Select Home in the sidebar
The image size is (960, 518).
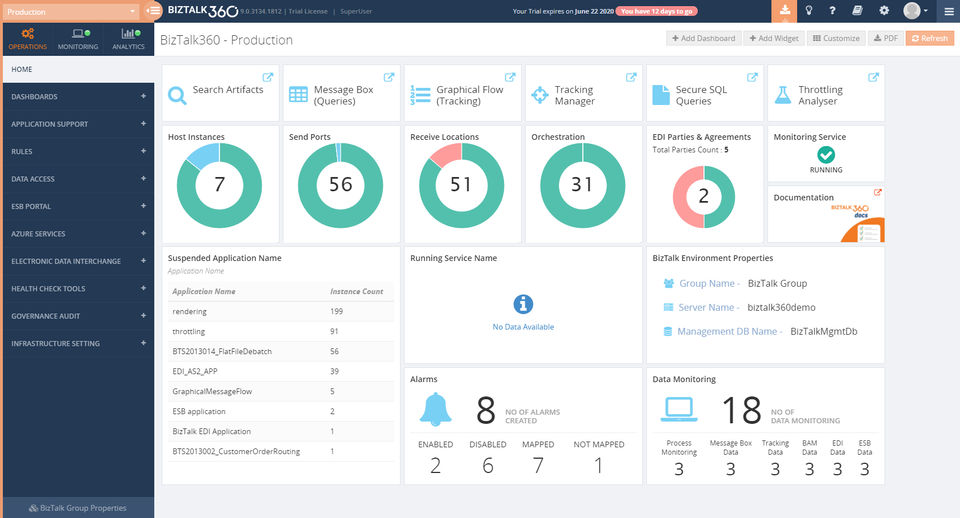(22, 69)
